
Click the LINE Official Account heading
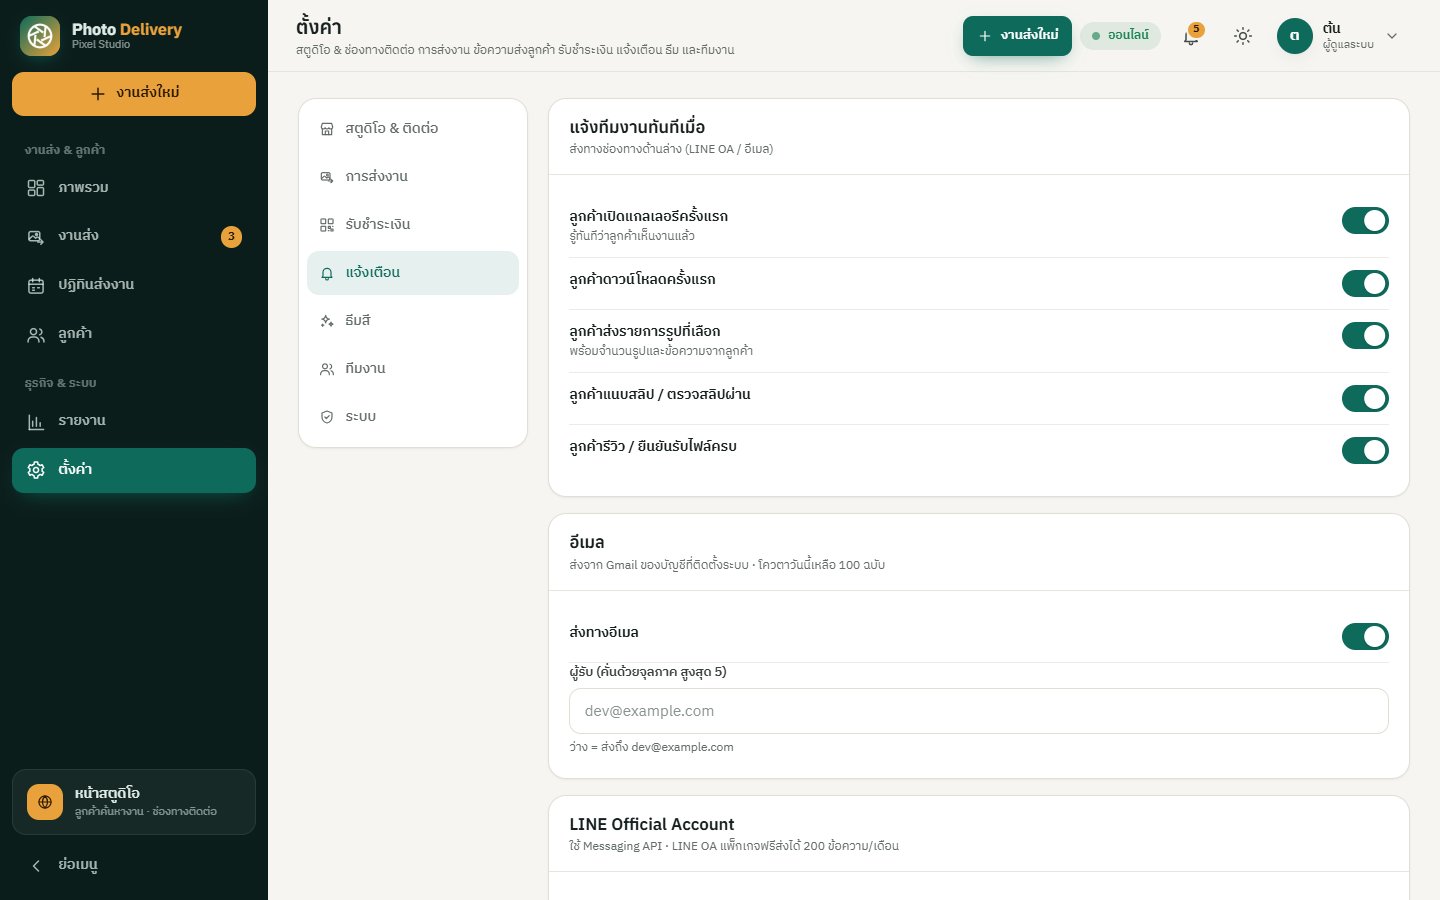[652, 825]
